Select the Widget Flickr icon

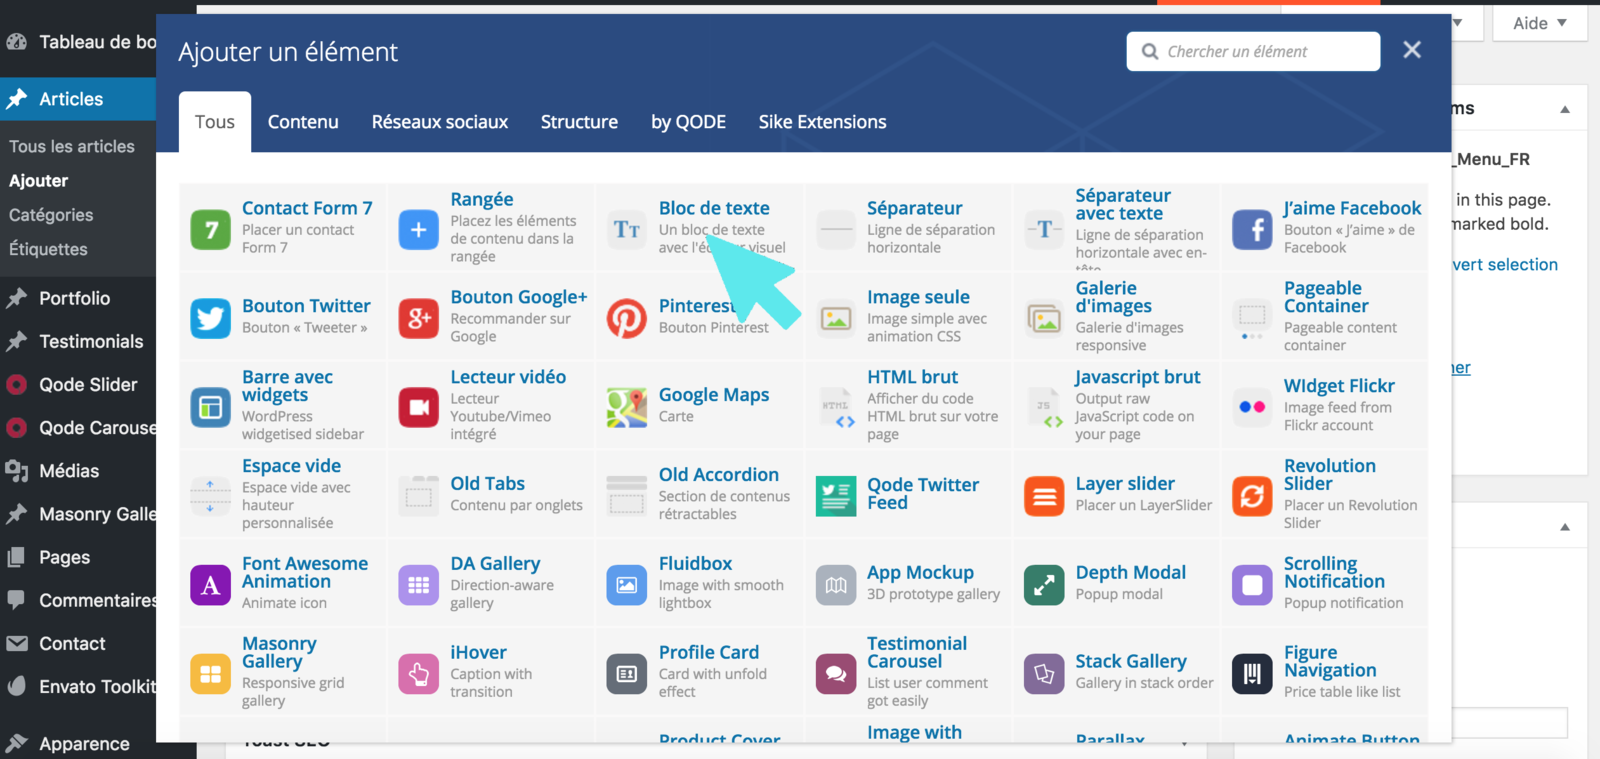click(1252, 408)
